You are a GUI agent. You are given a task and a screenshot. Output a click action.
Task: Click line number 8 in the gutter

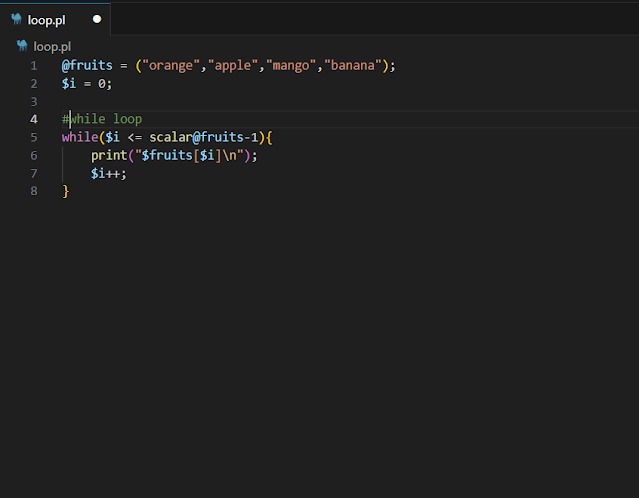[x=34, y=191]
